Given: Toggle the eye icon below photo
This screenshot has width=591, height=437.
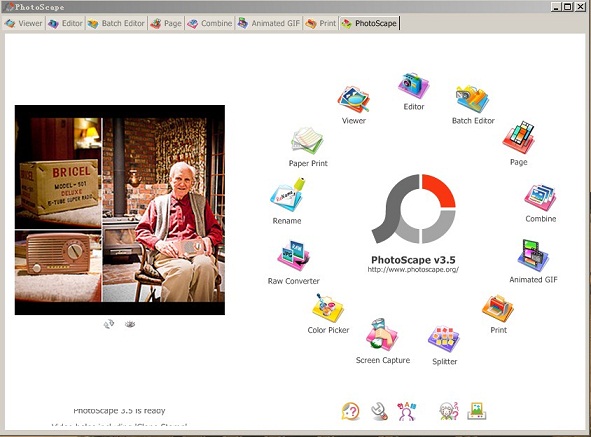Looking at the screenshot, I should tap(130, 324).
